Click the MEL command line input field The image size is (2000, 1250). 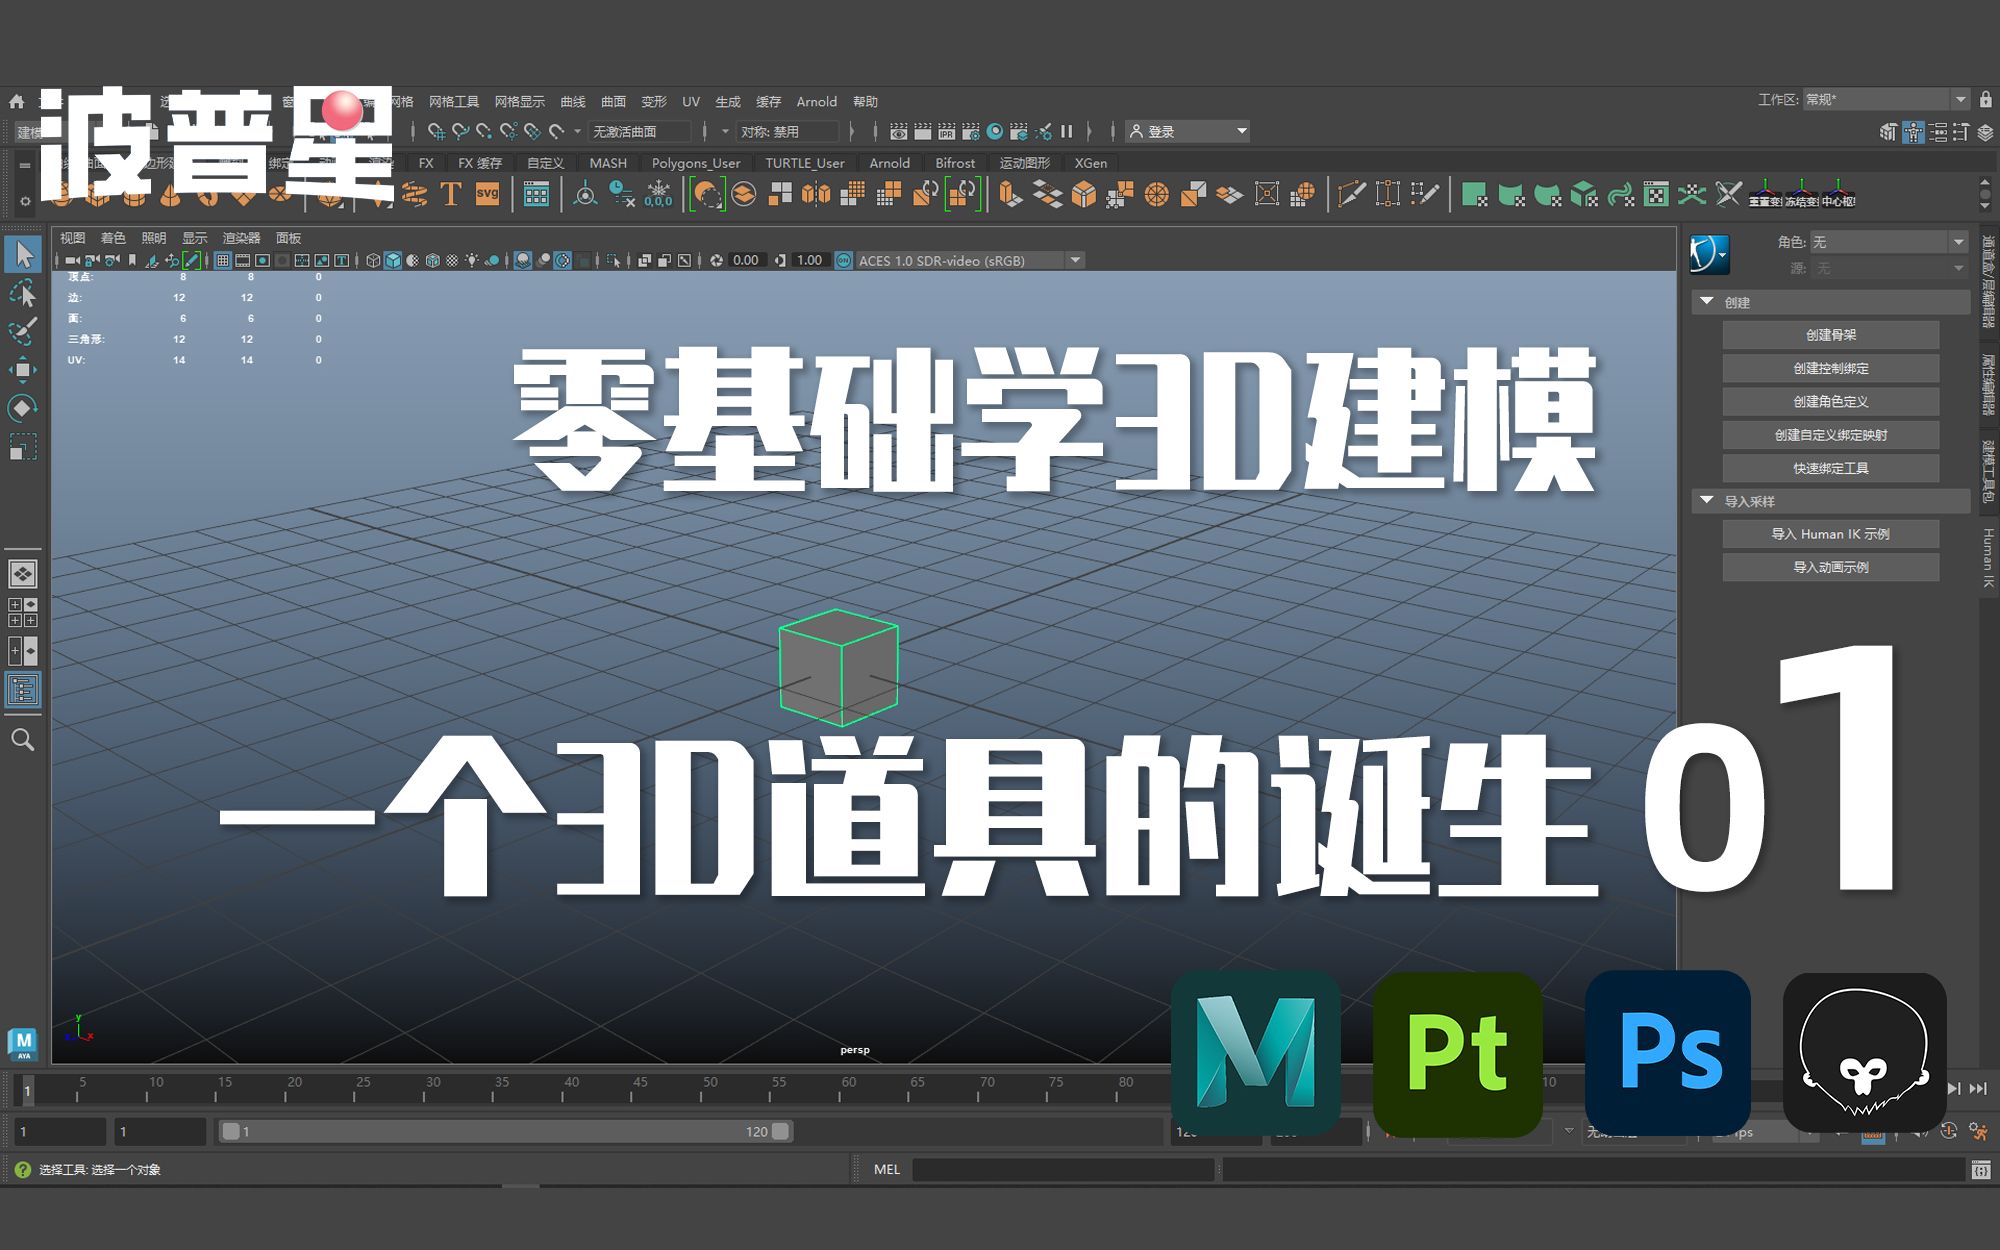[1062, 1169]
